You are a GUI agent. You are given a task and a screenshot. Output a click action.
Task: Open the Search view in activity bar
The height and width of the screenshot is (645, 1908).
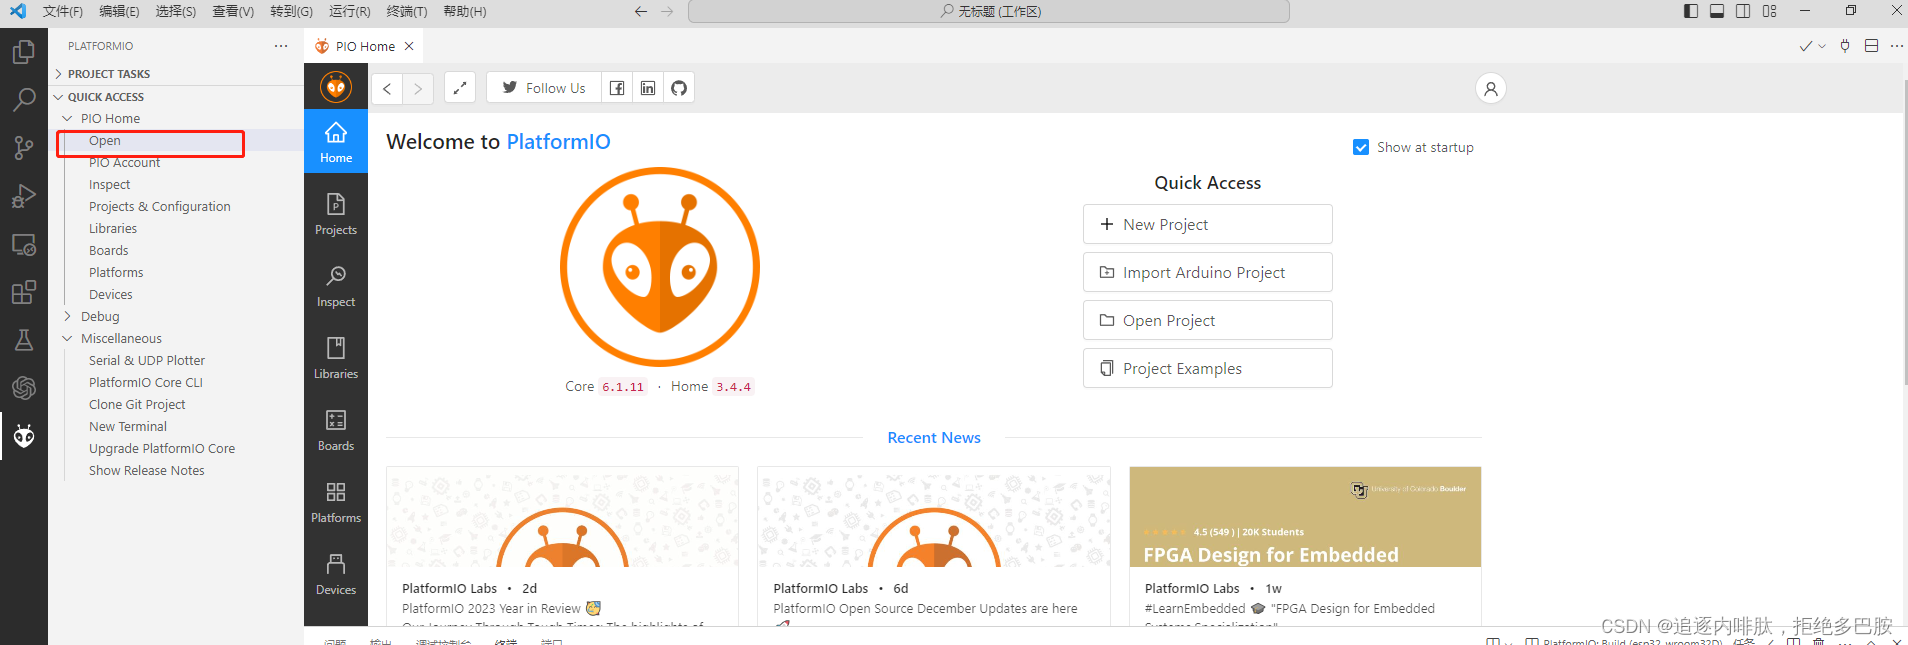coord(24,100)
